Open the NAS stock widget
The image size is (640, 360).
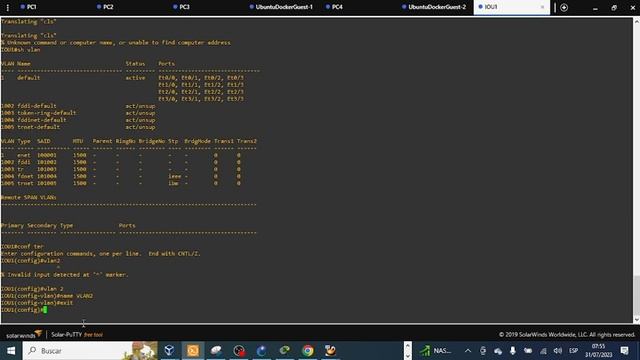(436, 351)
